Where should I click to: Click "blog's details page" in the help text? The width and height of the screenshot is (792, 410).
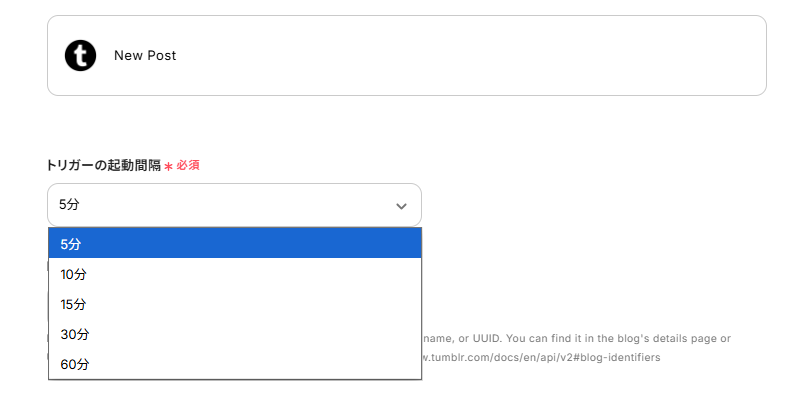coord(662,338)
